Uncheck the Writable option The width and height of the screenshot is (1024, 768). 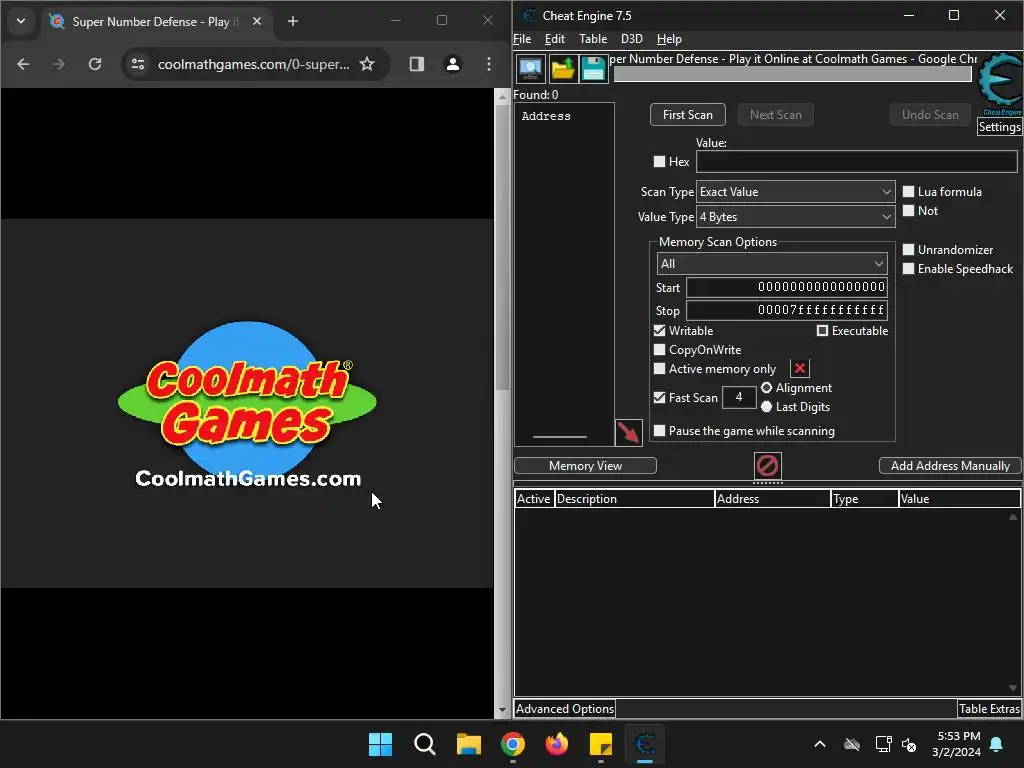660,330
